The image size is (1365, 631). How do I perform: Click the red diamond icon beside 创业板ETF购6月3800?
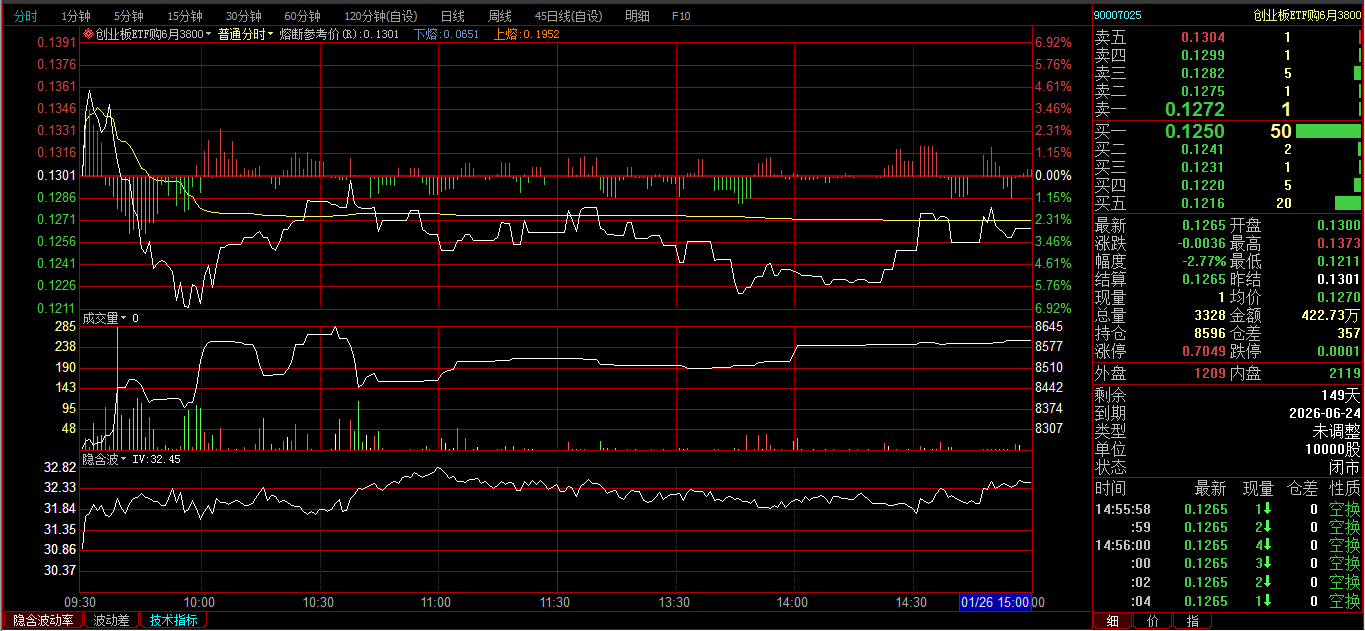(89, 34)
